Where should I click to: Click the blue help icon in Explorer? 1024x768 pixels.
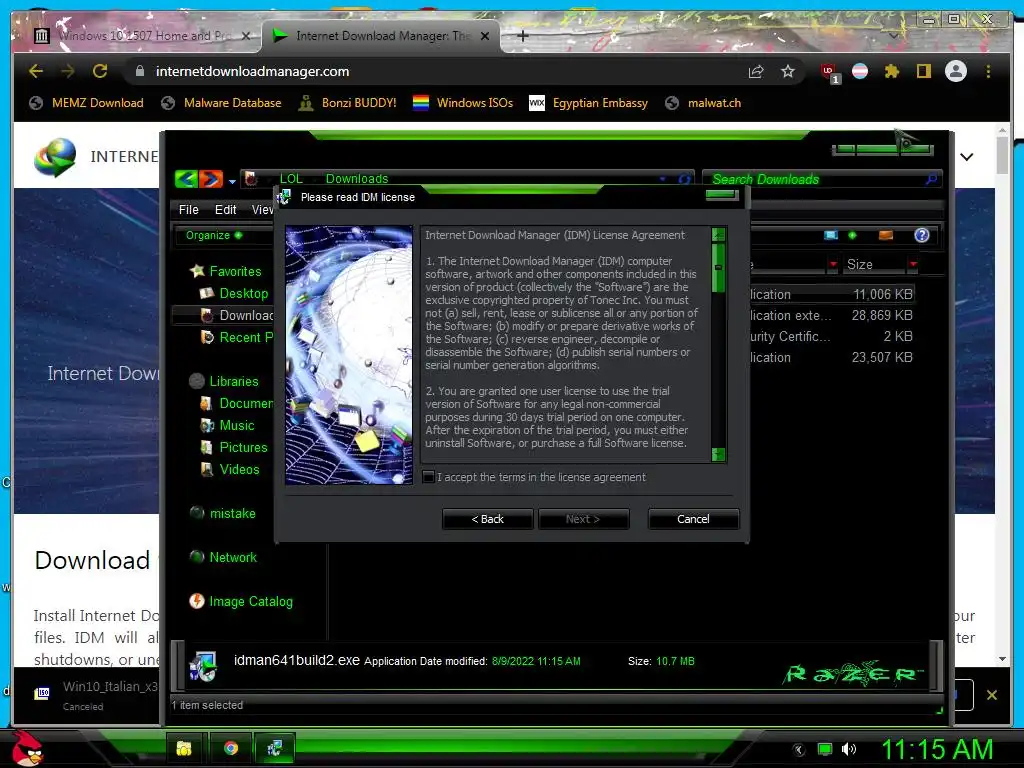(x=921, y=235)
